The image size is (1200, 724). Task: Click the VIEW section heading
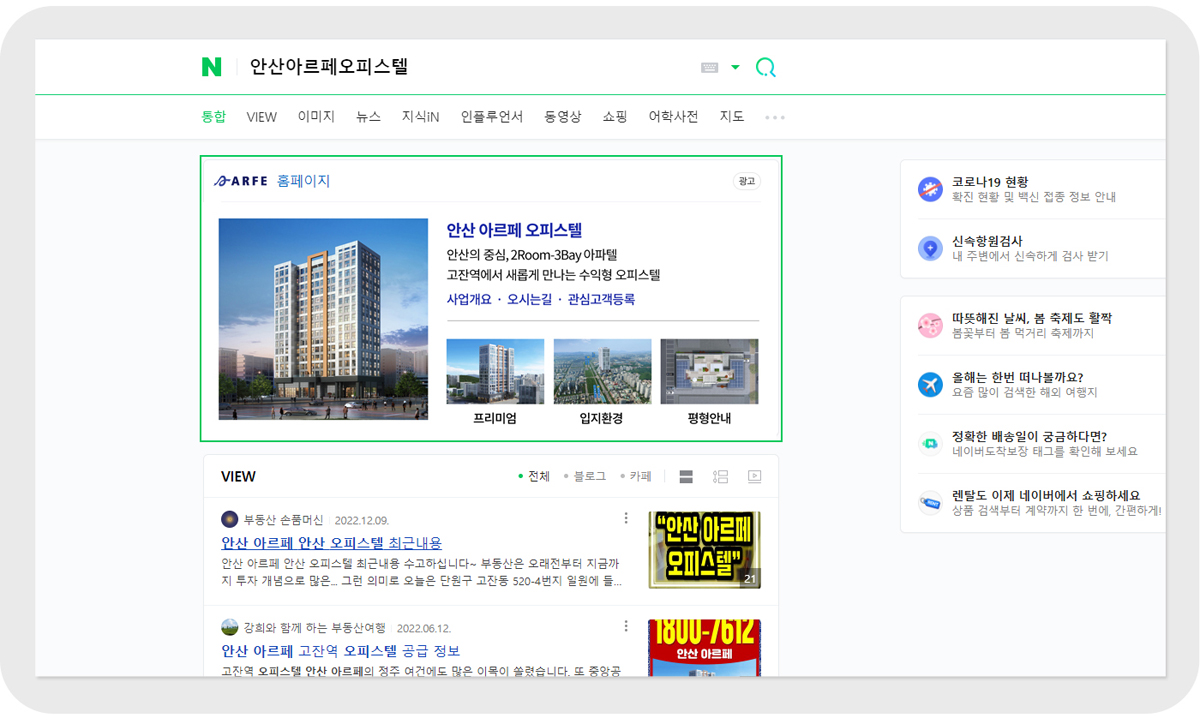(238, 477)
